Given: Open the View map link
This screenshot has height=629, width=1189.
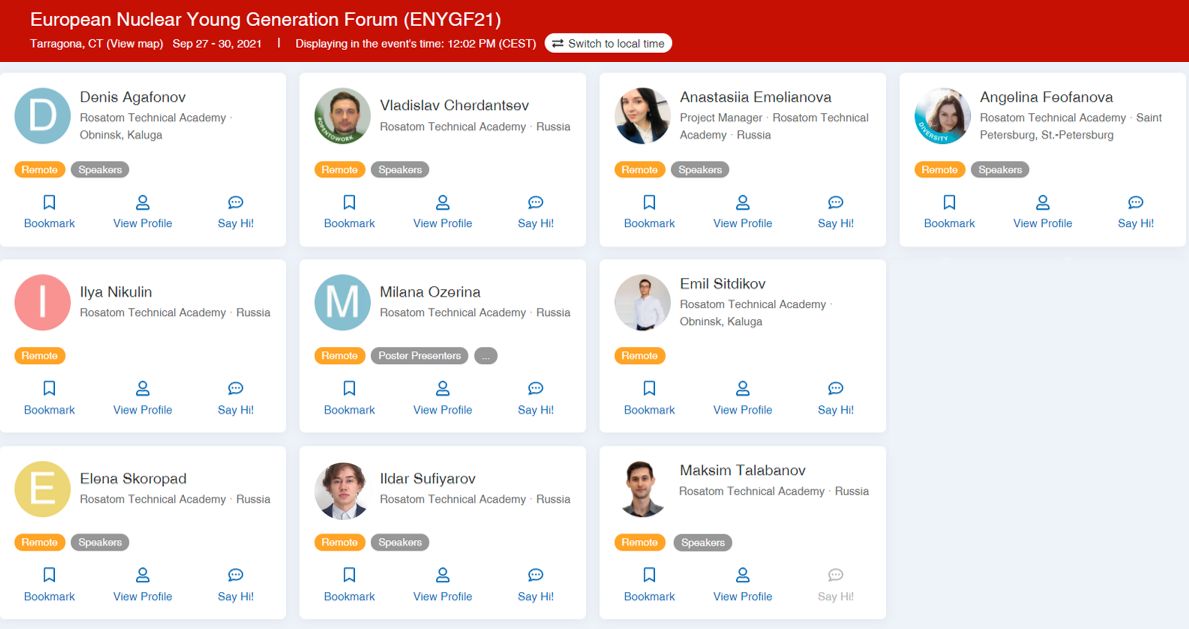Looking at the screenshot, I should [134, 43].
